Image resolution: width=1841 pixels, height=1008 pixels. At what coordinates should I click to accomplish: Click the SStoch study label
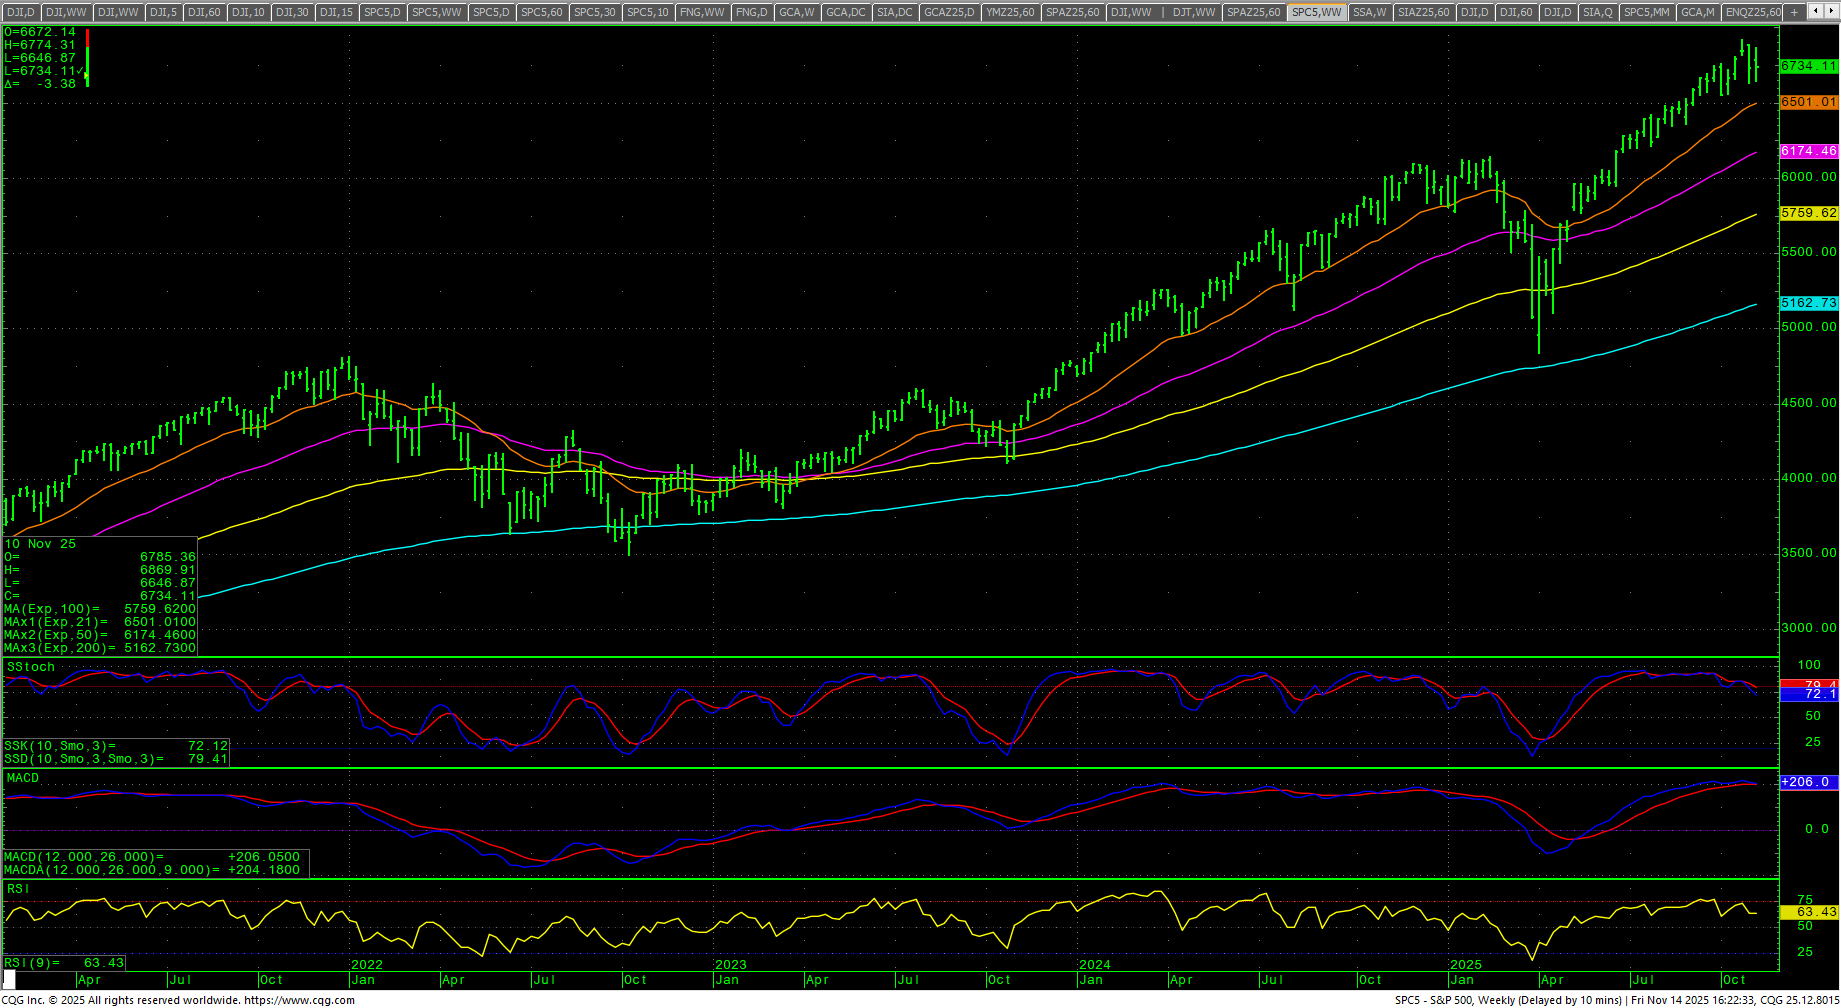31,667
